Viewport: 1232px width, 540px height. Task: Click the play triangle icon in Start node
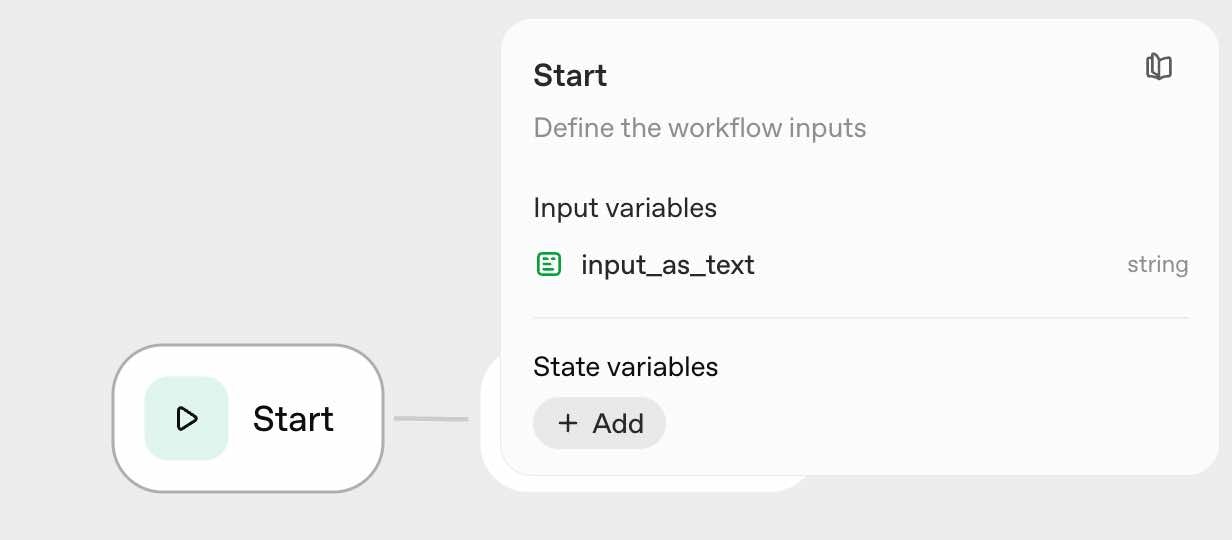pos(186,418)
